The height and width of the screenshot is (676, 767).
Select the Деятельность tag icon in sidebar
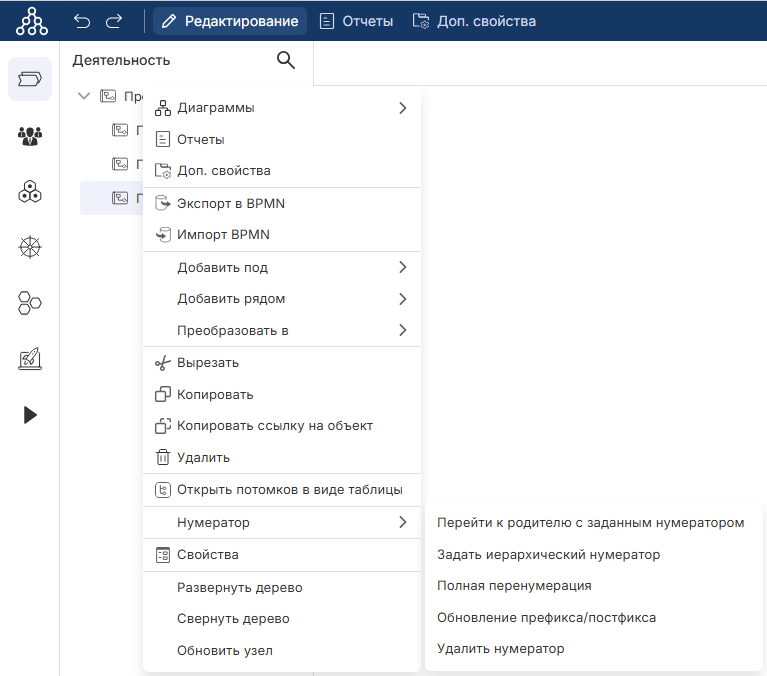pos(30,79)
